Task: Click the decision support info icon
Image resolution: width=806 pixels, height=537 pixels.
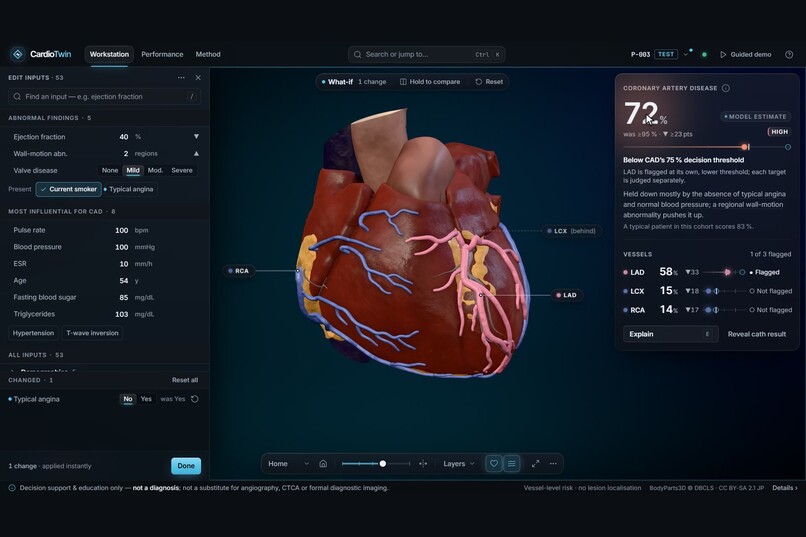Action: click(12, 488)
